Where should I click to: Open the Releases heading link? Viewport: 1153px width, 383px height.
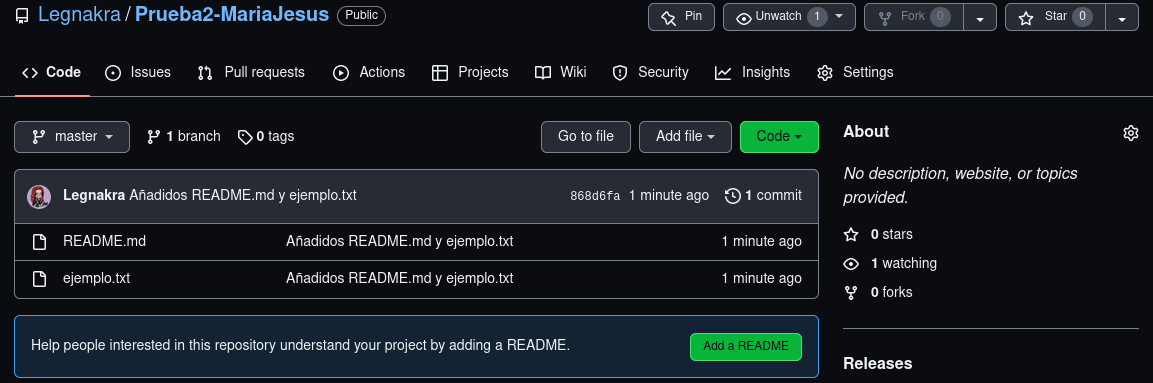(877, 364)
